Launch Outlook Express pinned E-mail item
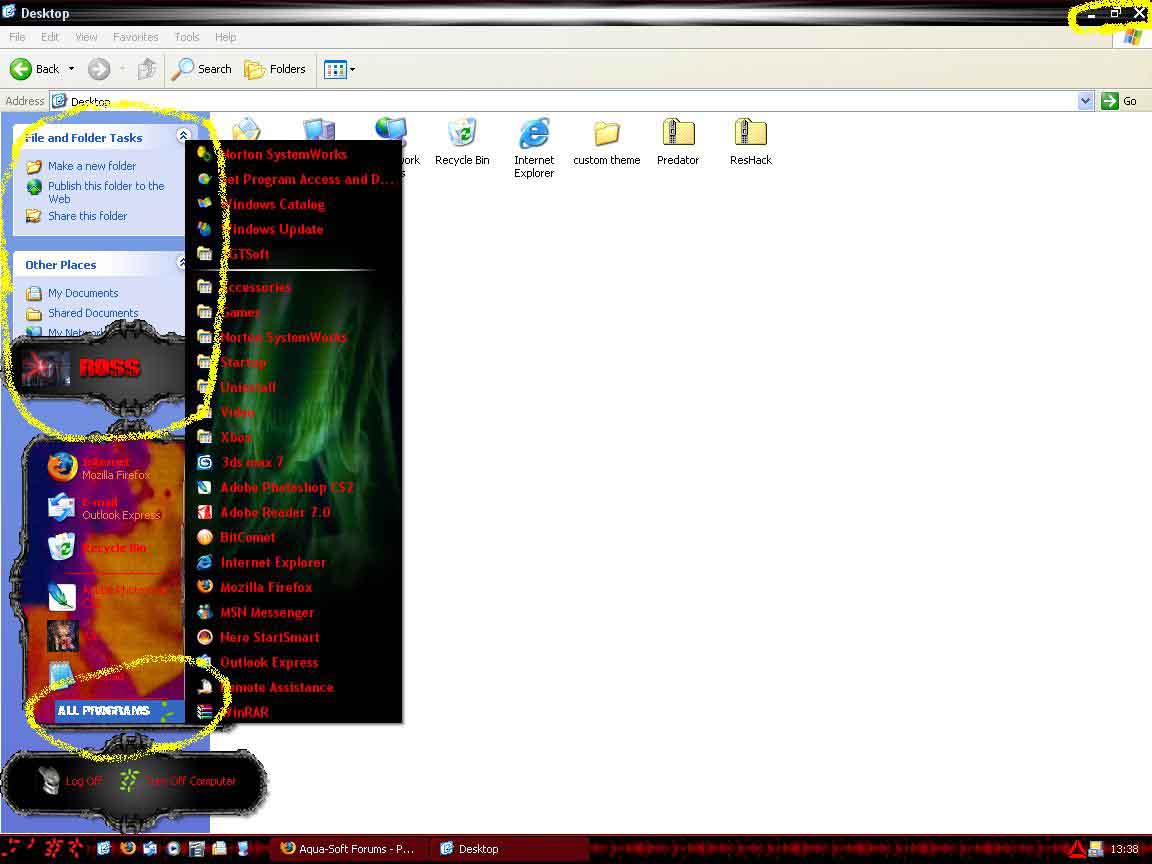Image resolution: width=1152 pixels, height=864 pixels. 104,508
